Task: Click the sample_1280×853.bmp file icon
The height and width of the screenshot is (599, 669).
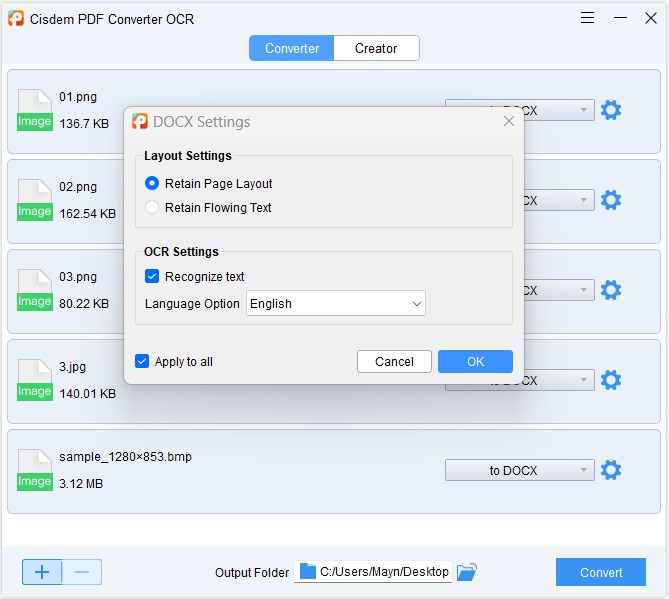Action: pyautogui.click(x=35, y=470)
